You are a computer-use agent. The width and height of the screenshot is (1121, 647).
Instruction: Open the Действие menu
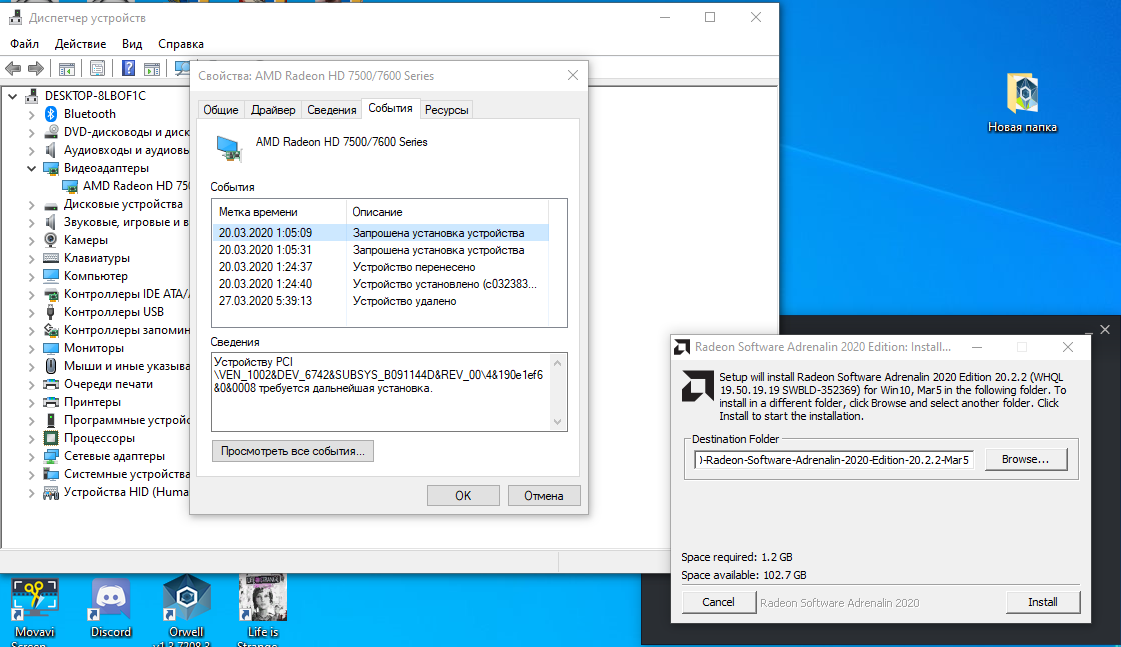(x=80, y=44)
